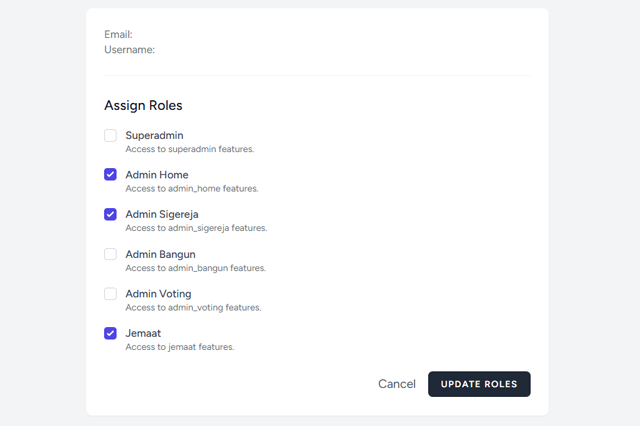Click the Admin Sigereja label text
This screenshot has height=426, width=640.
[163, 214]
